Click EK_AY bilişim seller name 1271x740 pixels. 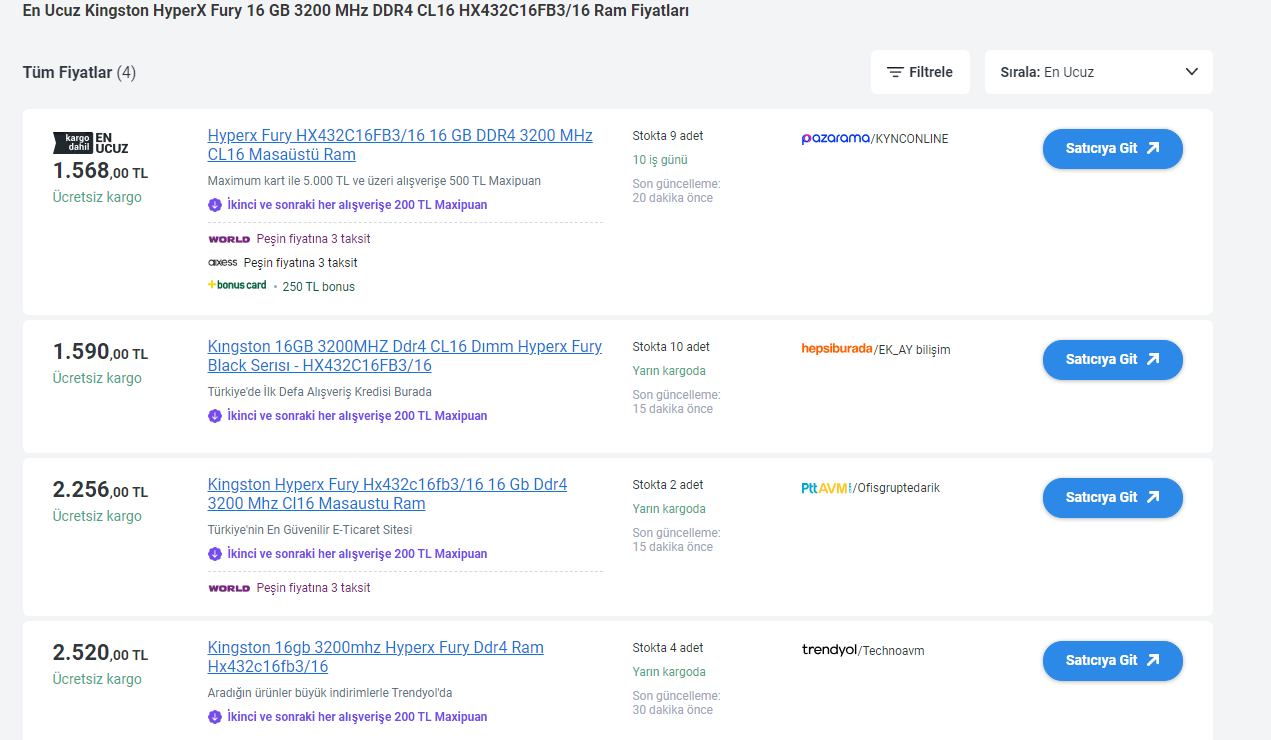914,350
